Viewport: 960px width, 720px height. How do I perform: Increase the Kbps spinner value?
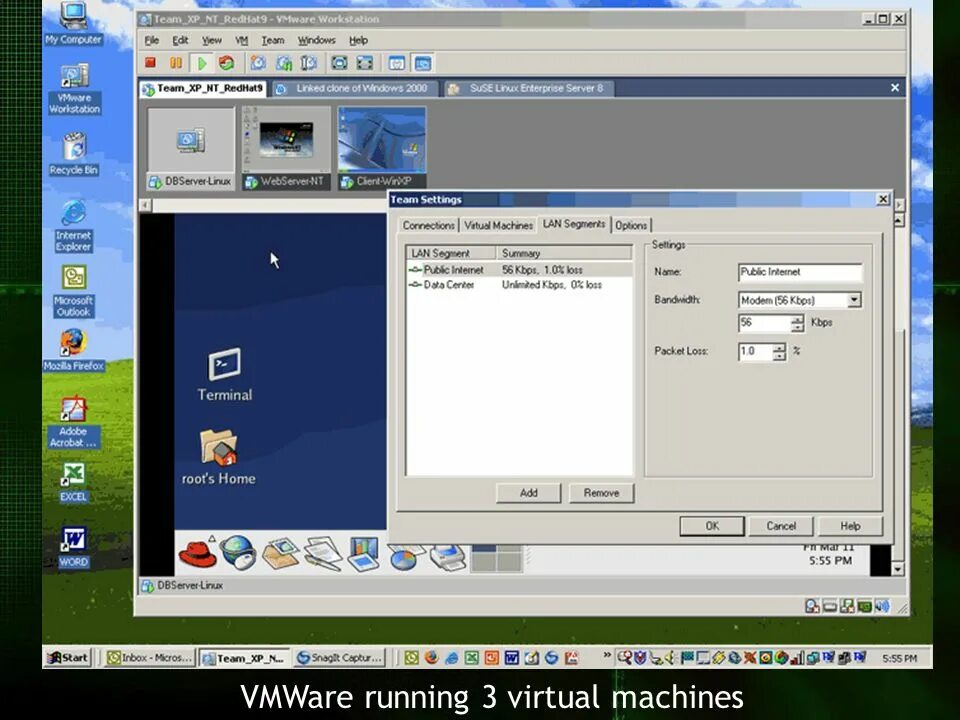pos(797,319)
